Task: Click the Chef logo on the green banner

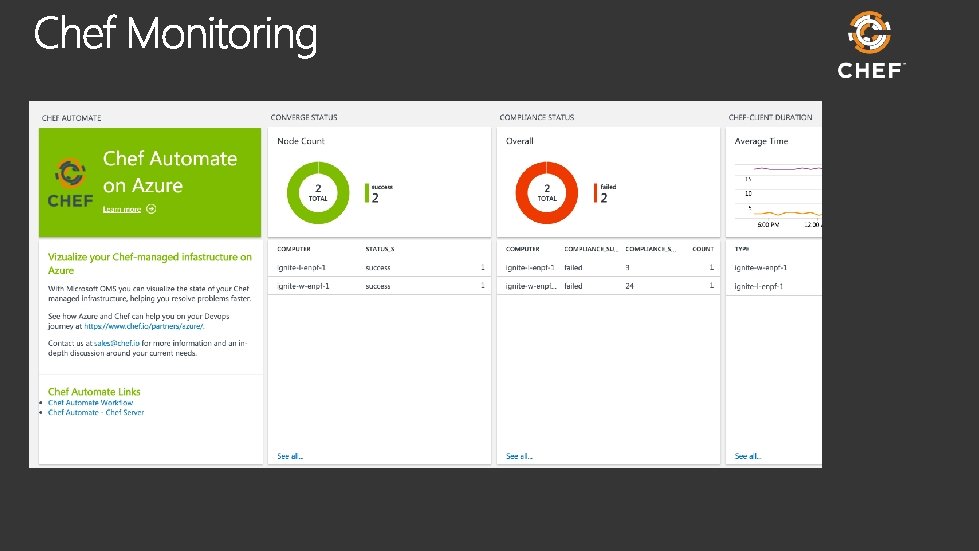Action: (x=70, y=183)
